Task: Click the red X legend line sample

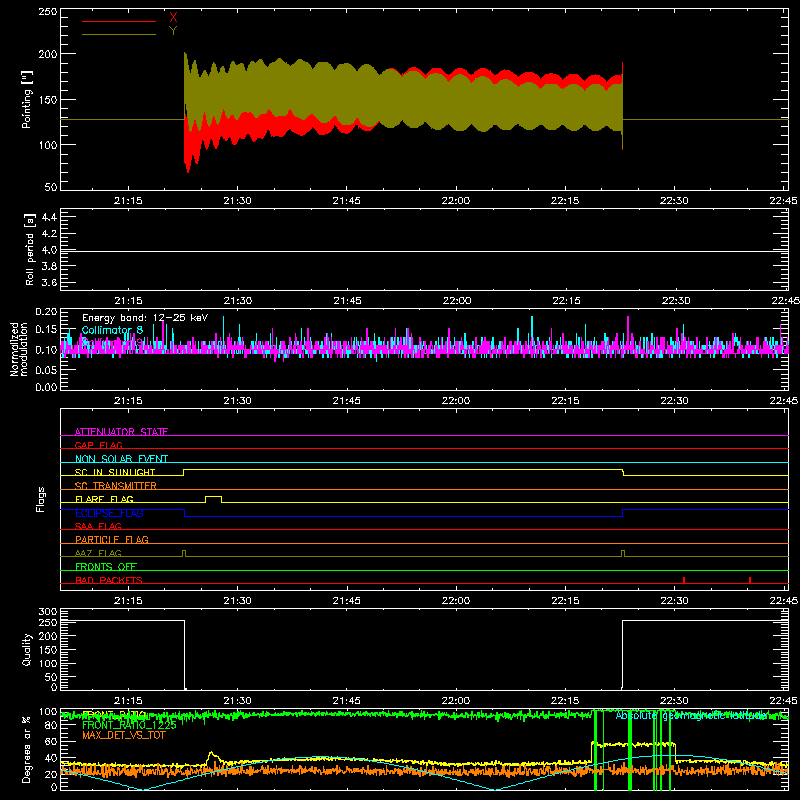Action: [119, 21]
